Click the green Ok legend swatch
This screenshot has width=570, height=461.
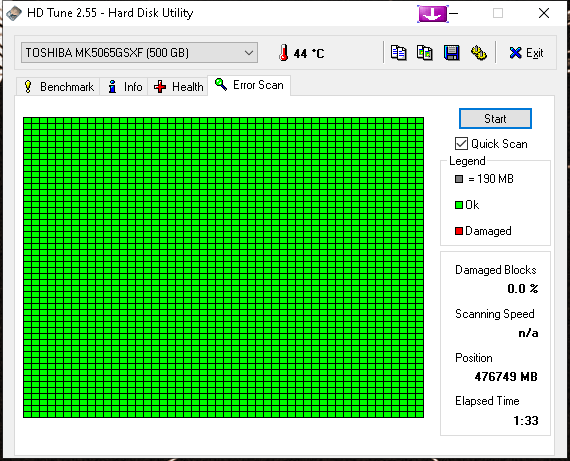tap(459, 205)
